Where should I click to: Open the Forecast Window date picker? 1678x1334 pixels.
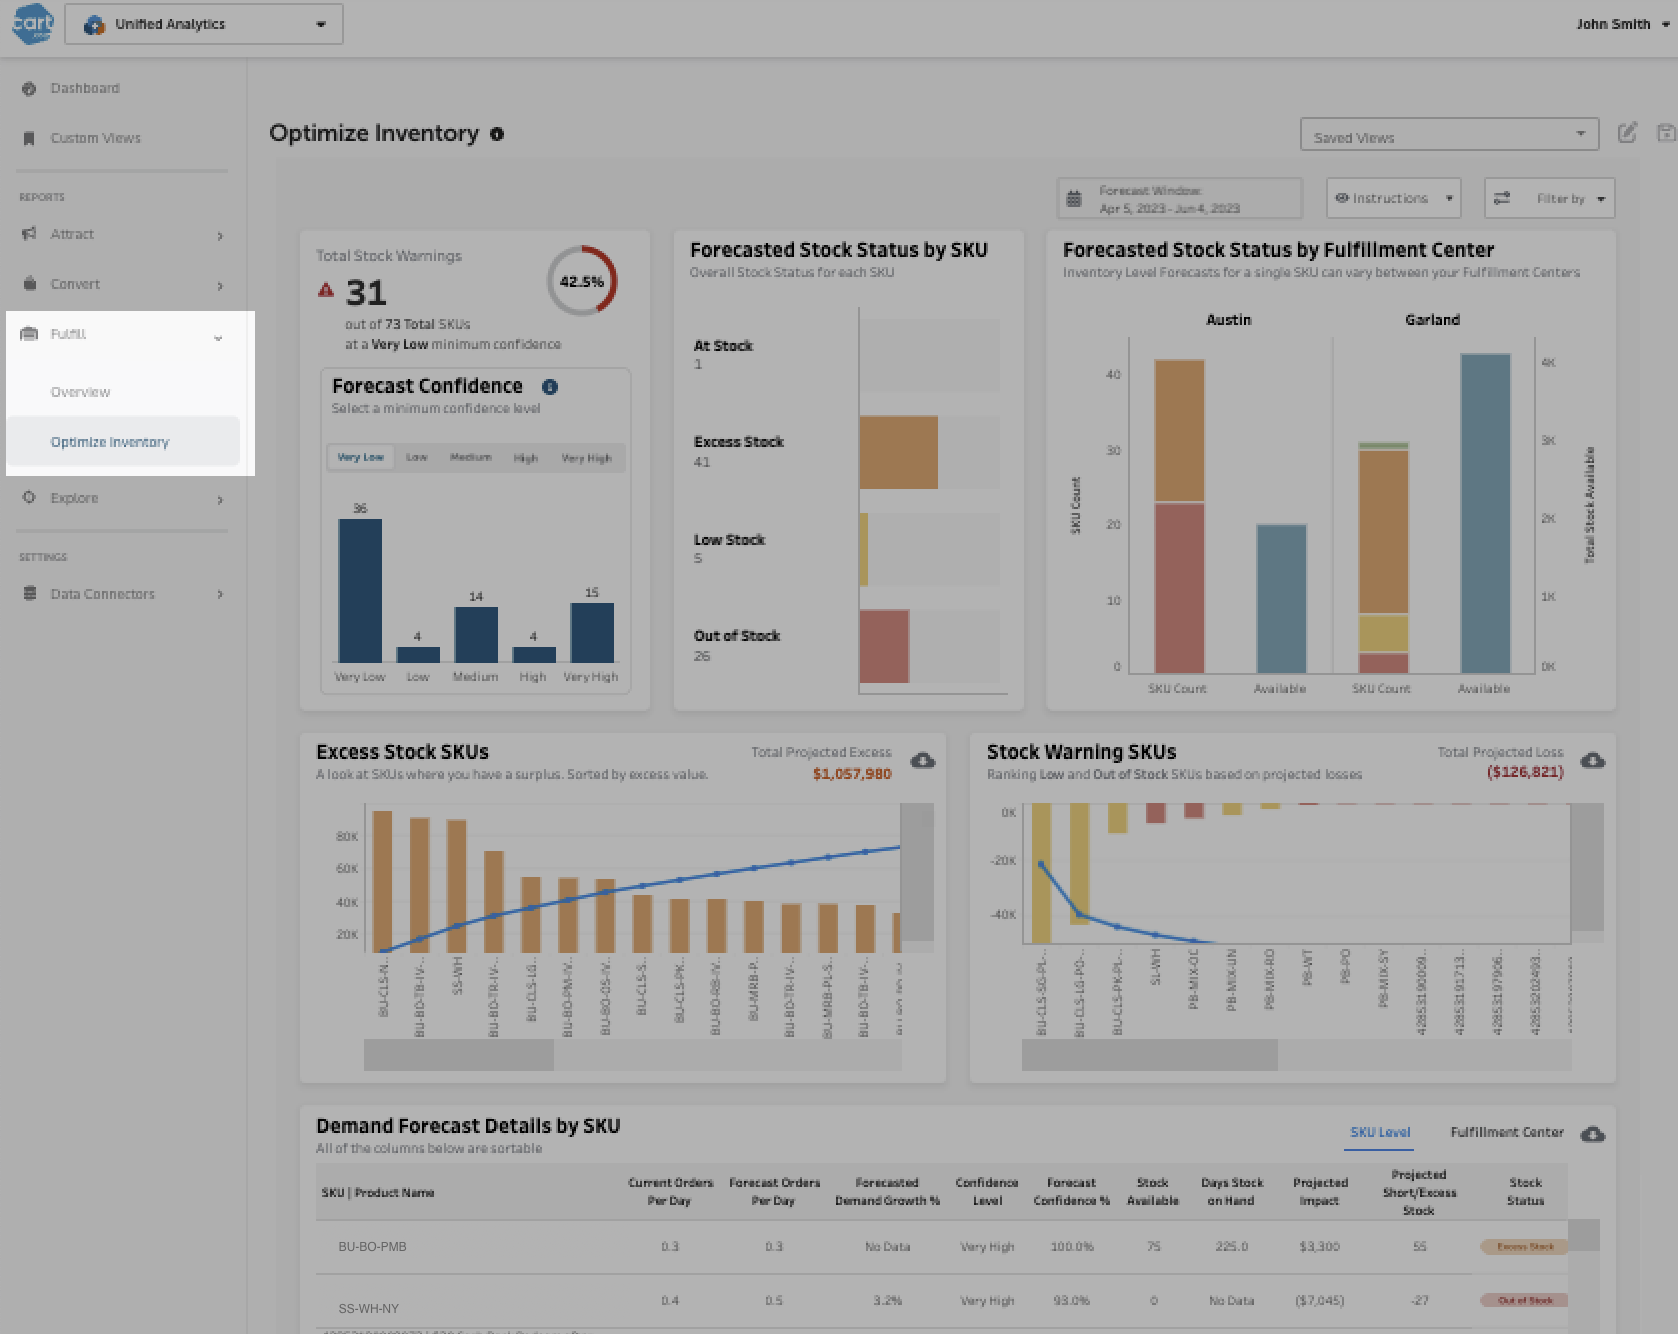[1180, 198]
